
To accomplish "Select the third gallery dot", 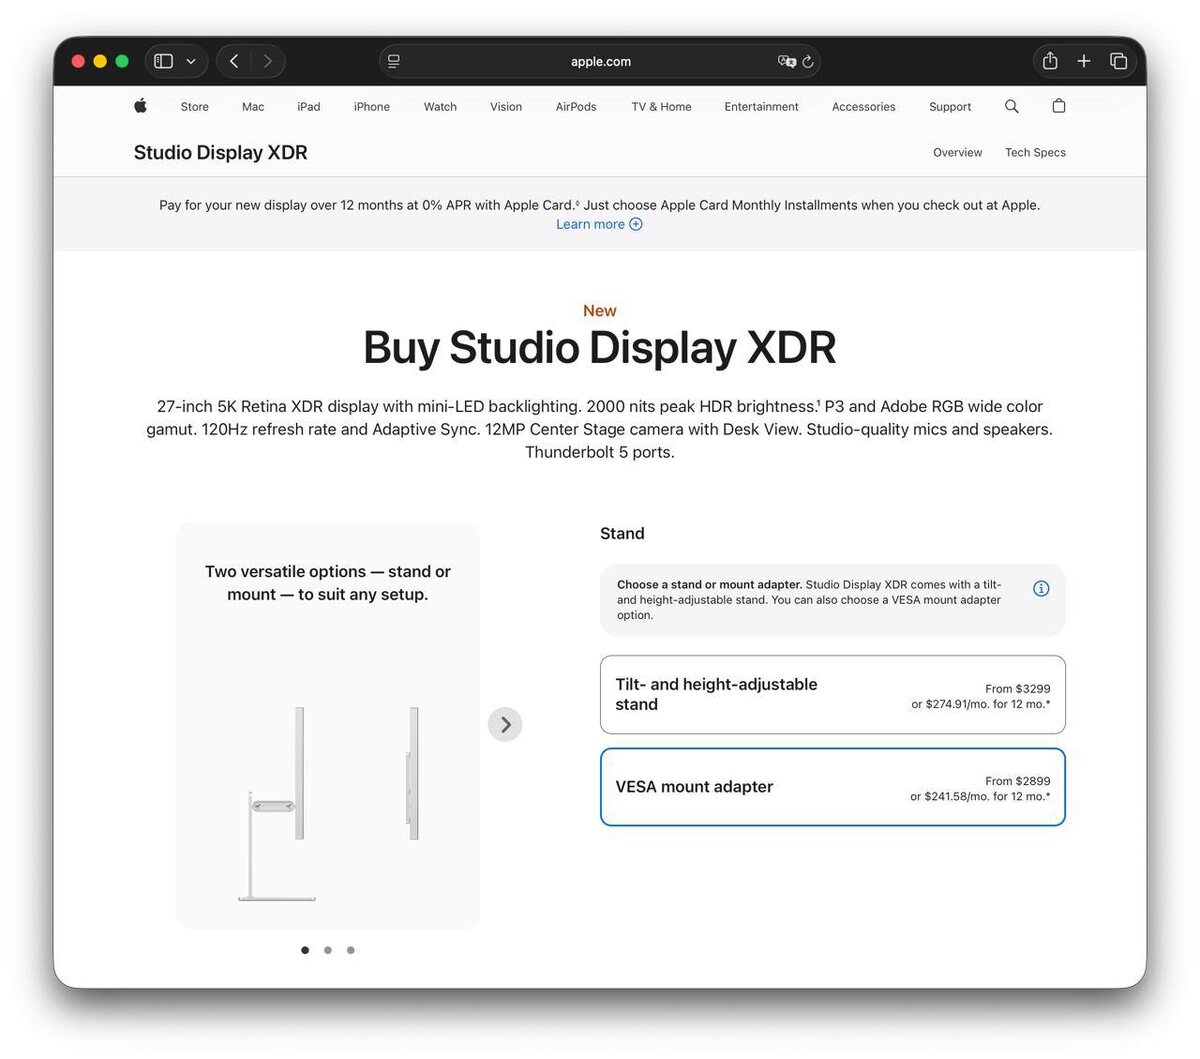I will (x=351, y=950).
